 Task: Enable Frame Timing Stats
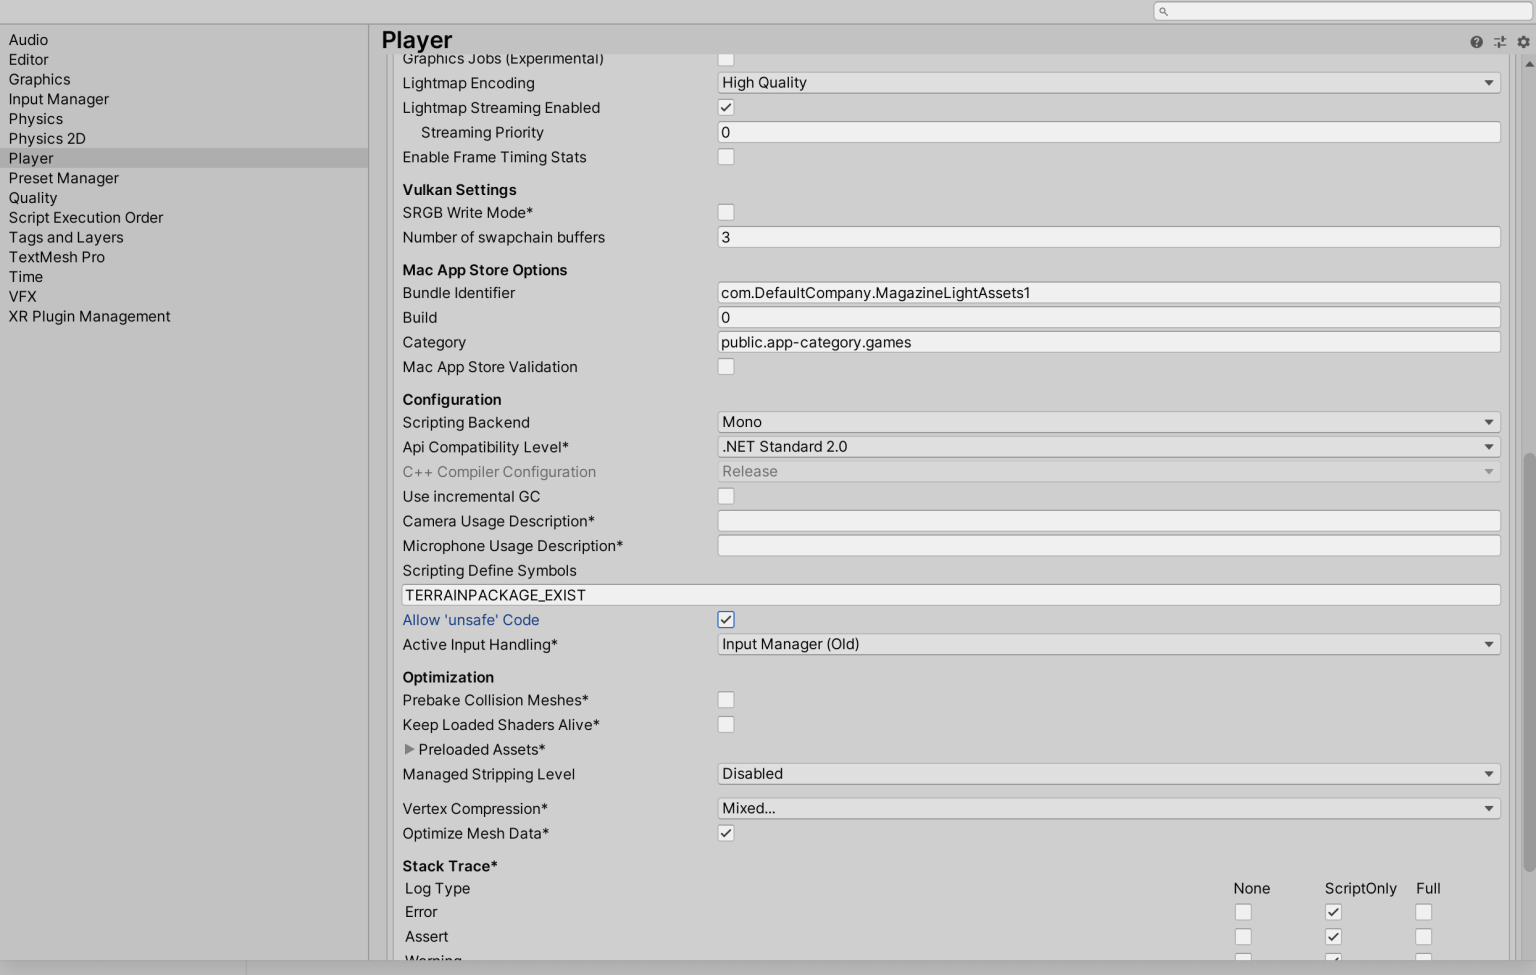(x=726, y=156)
